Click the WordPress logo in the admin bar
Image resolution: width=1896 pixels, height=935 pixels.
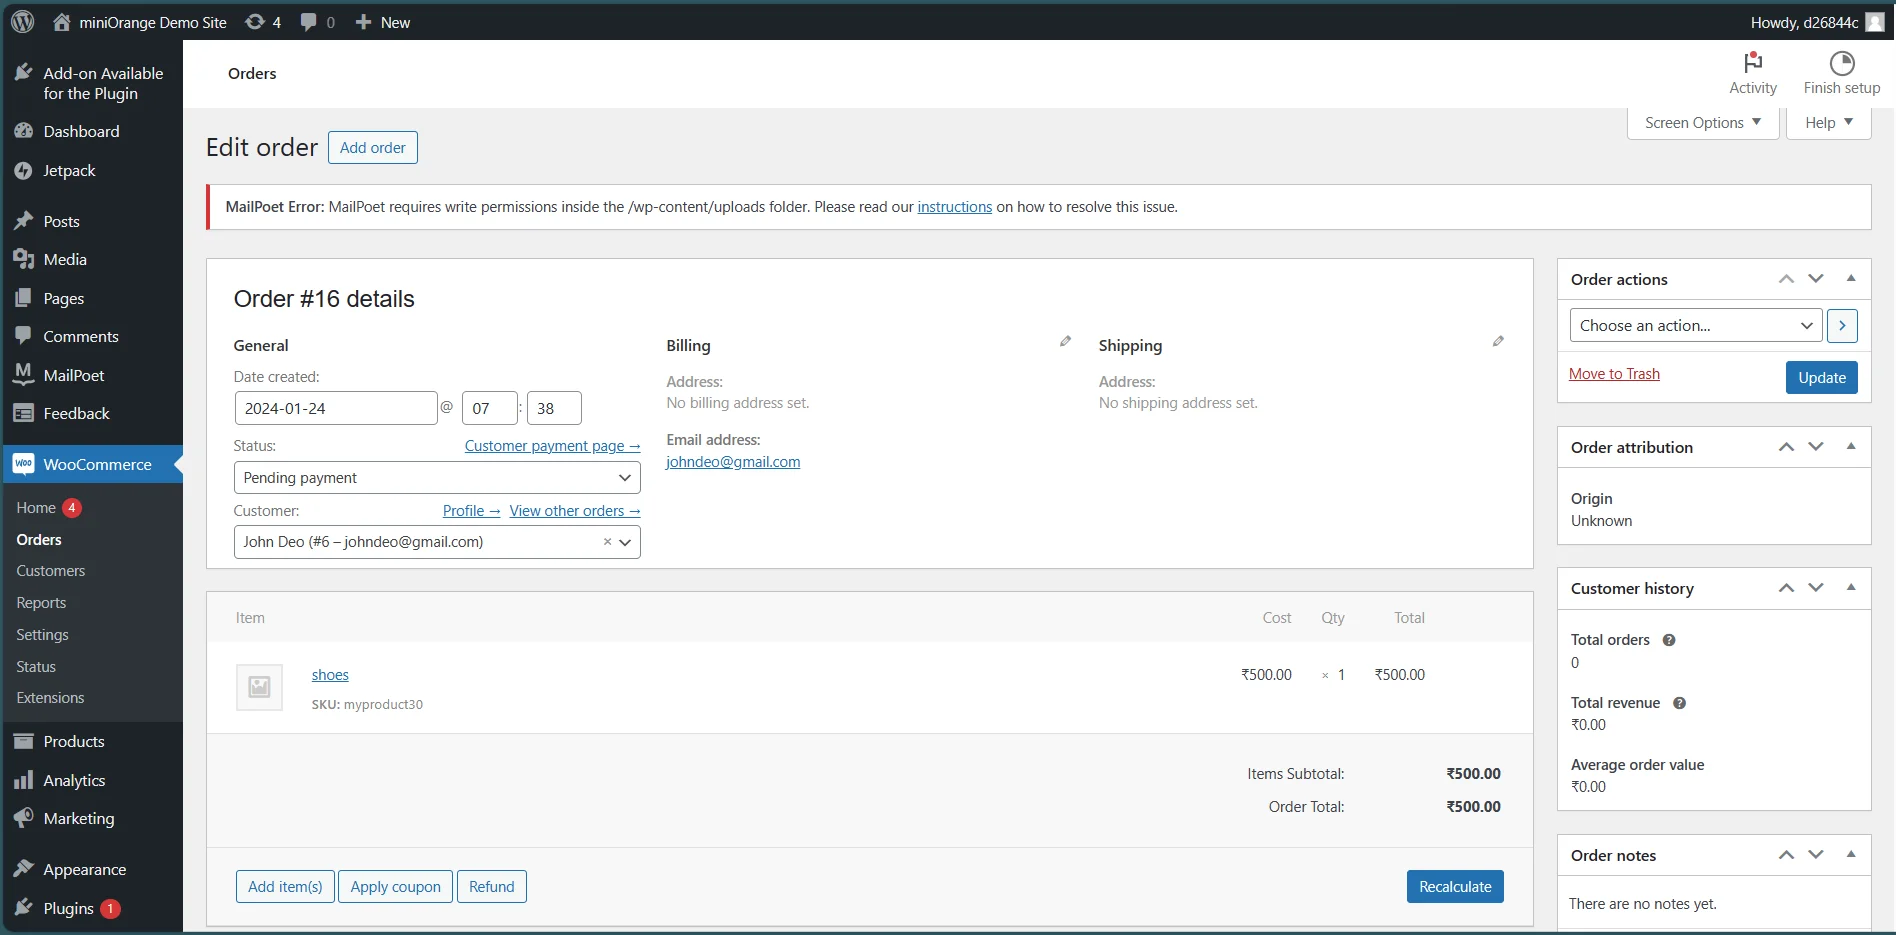[21, 21]
